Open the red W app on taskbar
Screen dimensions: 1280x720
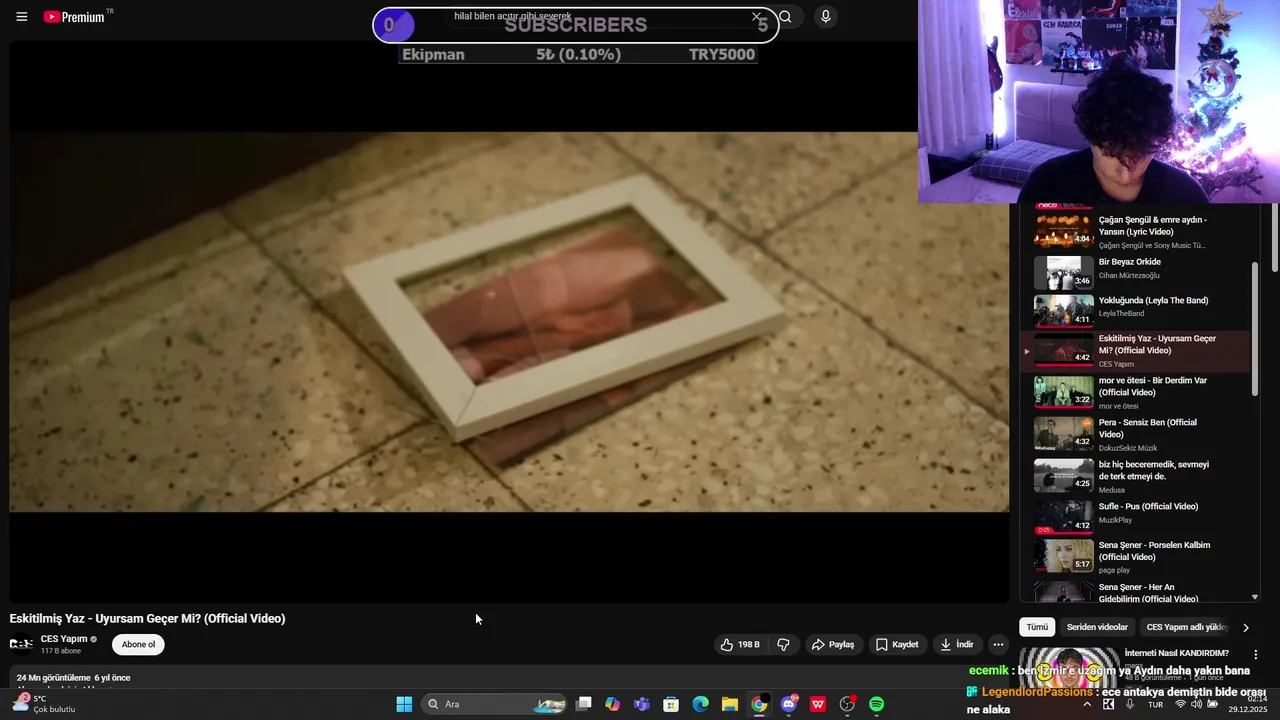tap(818, 704)
